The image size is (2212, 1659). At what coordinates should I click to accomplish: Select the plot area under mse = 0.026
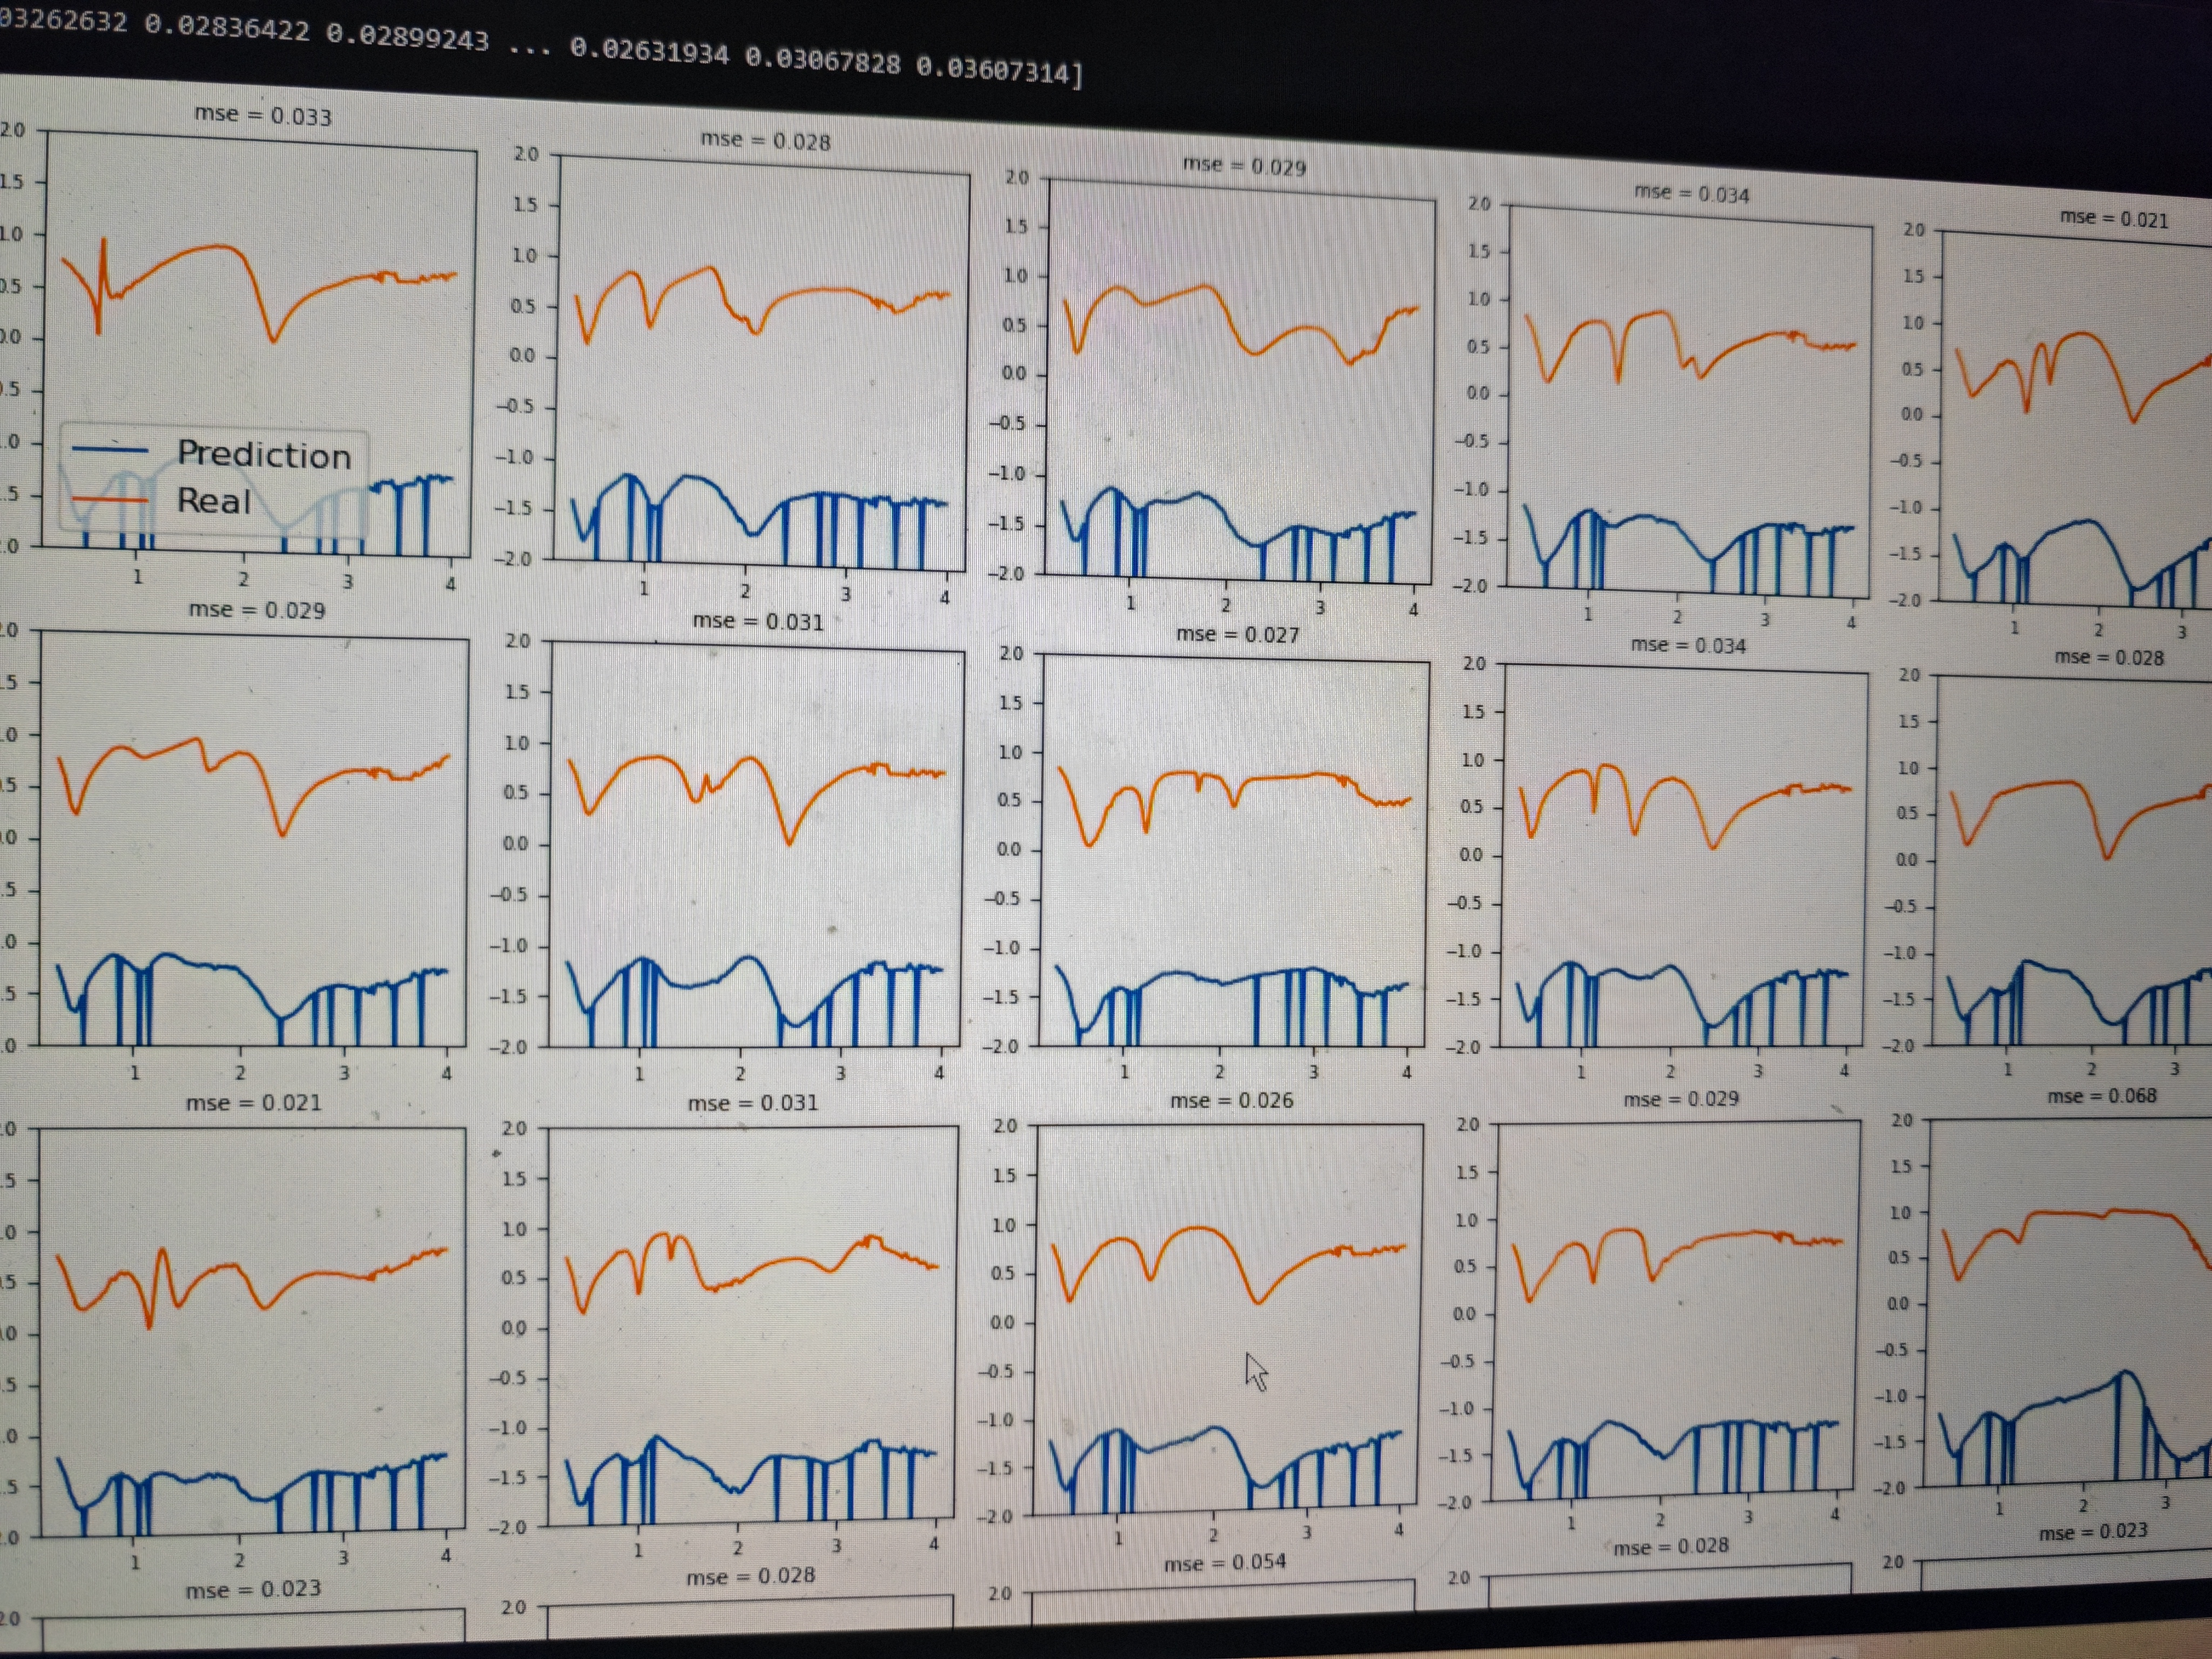(1228, 1318)
